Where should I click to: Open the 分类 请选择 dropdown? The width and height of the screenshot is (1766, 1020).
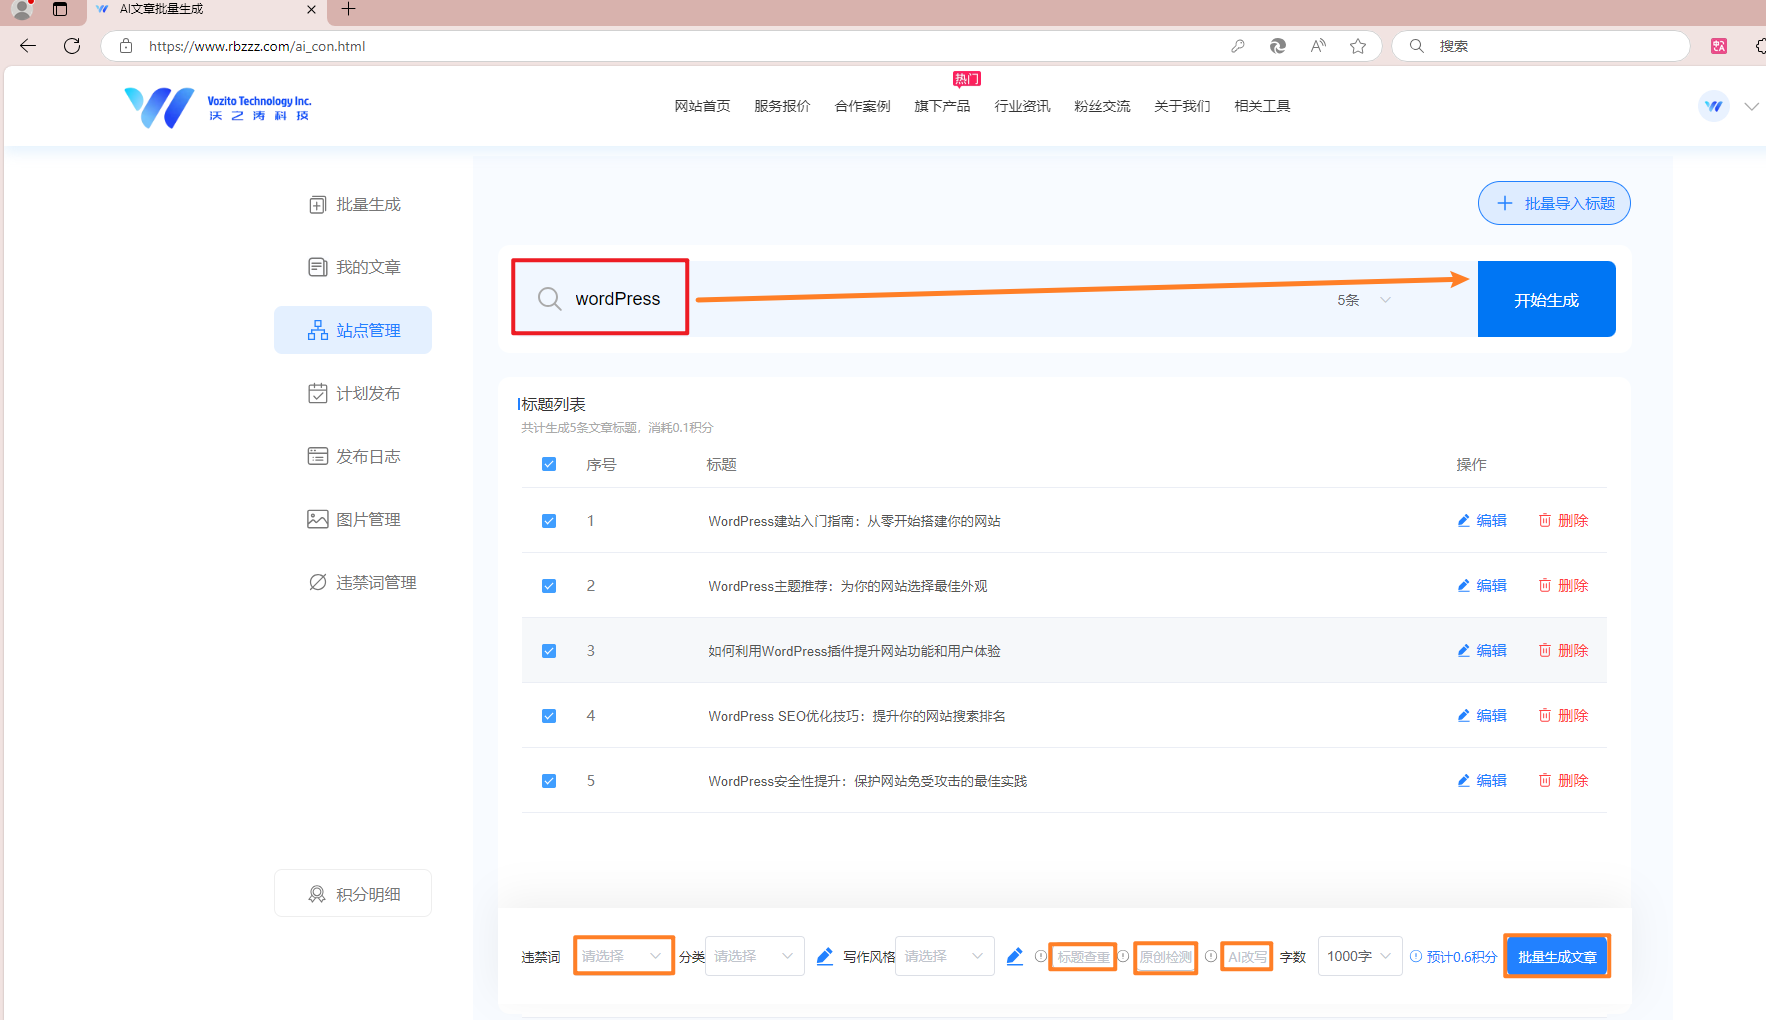point(755,956)
